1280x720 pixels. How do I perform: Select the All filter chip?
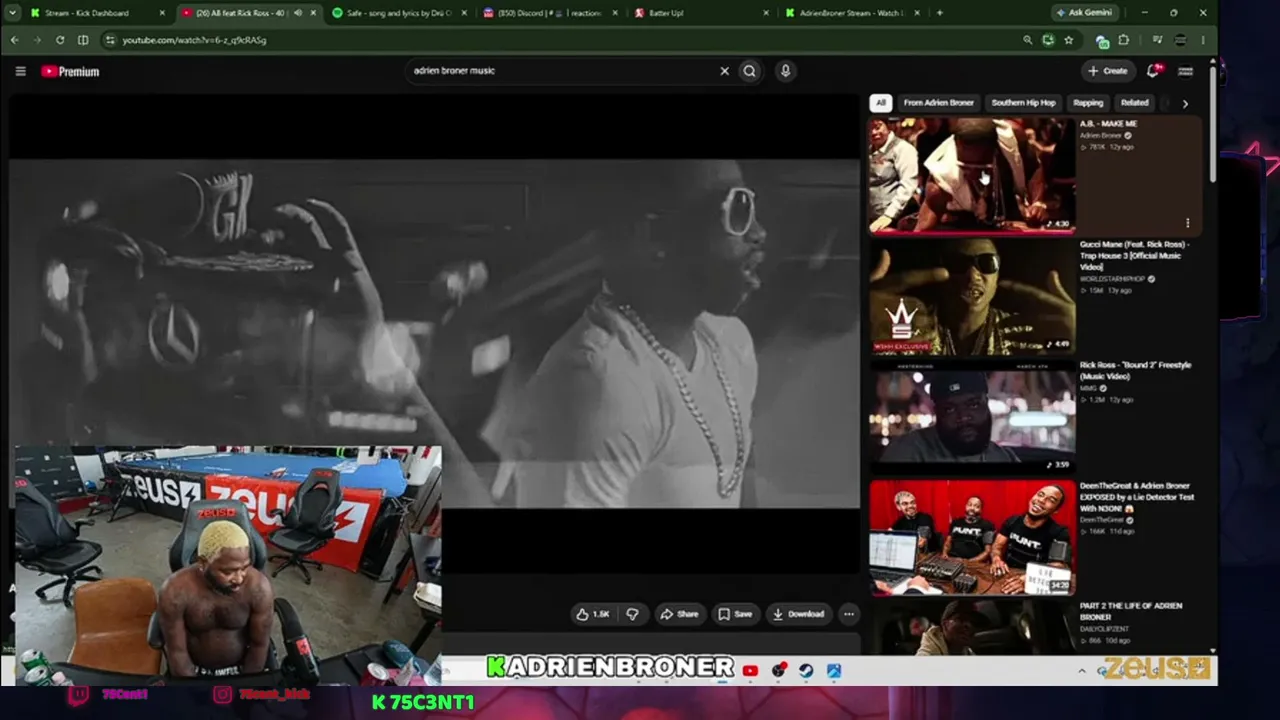[x=880, y=102]
